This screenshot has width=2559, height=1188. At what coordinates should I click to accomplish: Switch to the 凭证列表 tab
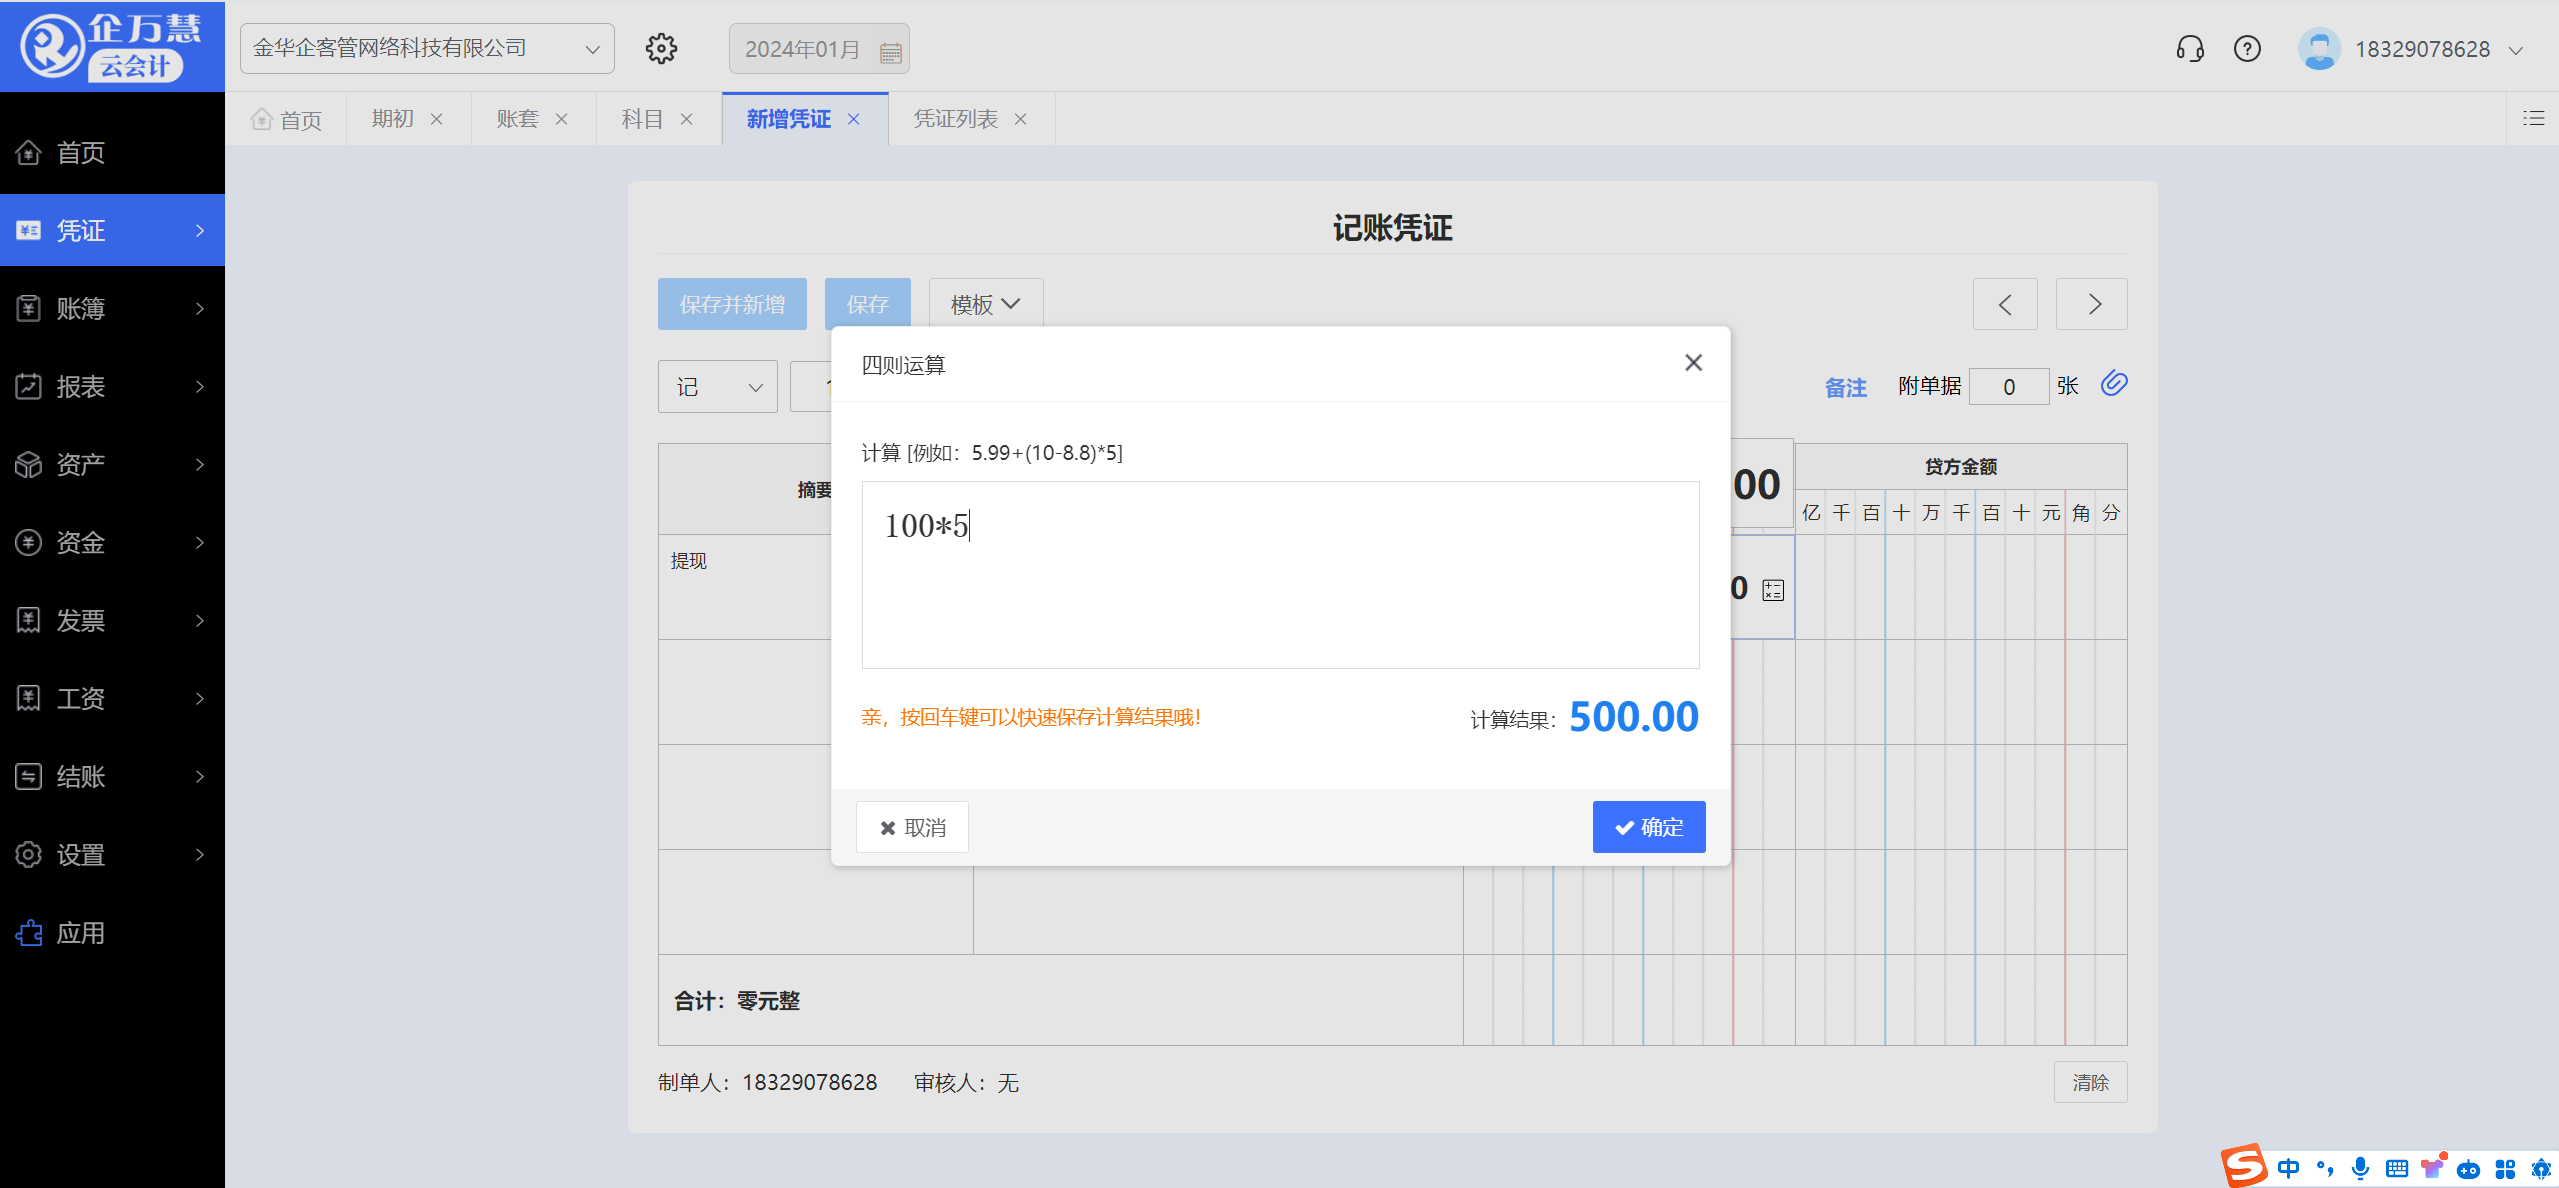955,119
